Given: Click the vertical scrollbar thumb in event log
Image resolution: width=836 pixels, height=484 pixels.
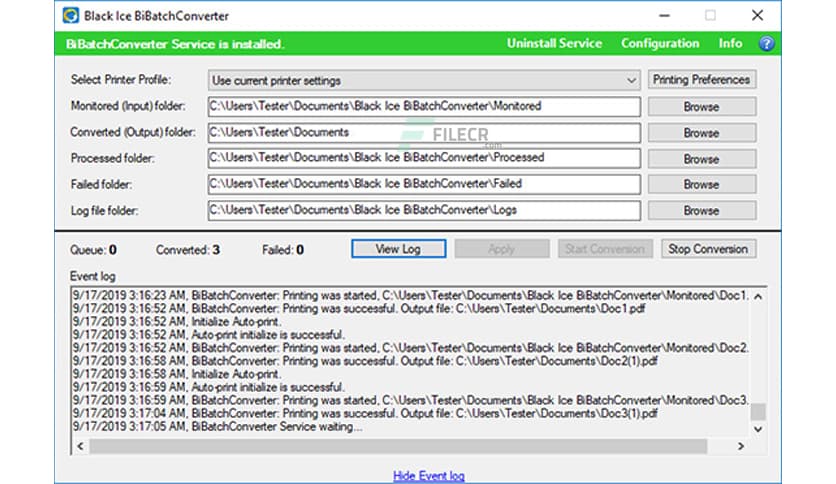Looking at the screenshot, I should pos(758,412).
